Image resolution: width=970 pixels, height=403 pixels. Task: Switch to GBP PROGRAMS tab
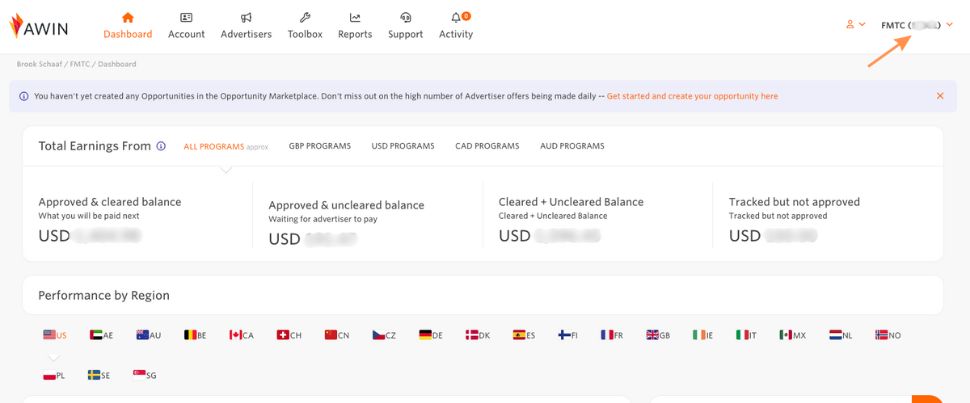(320, 146)
